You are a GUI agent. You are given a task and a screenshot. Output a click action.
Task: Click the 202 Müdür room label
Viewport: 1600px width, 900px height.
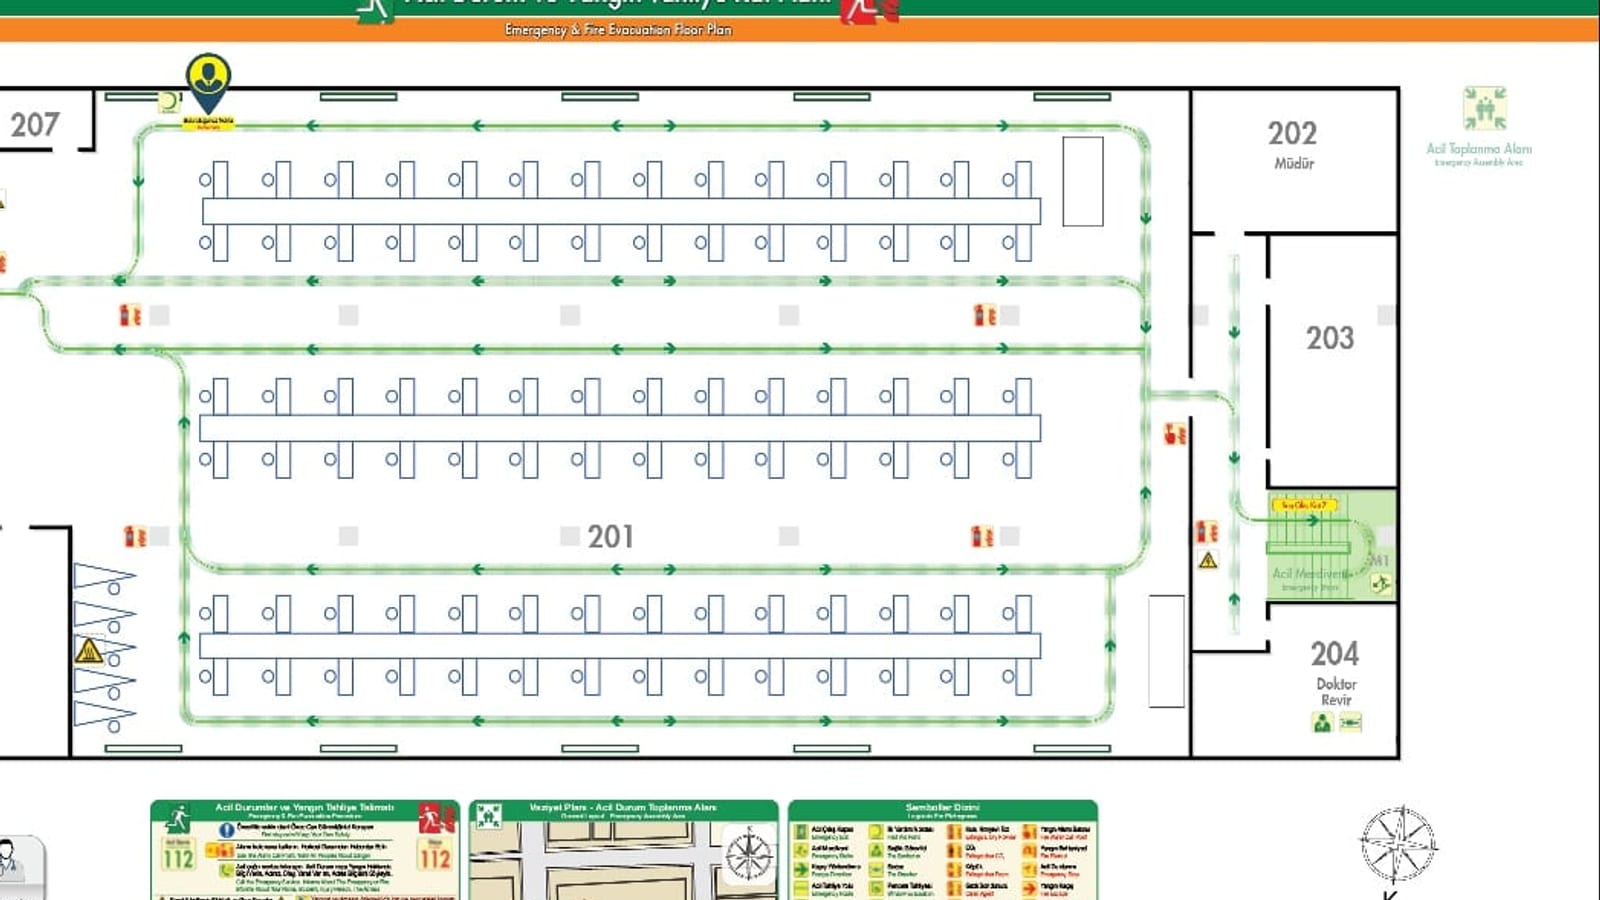click(x=1293, y=144)
